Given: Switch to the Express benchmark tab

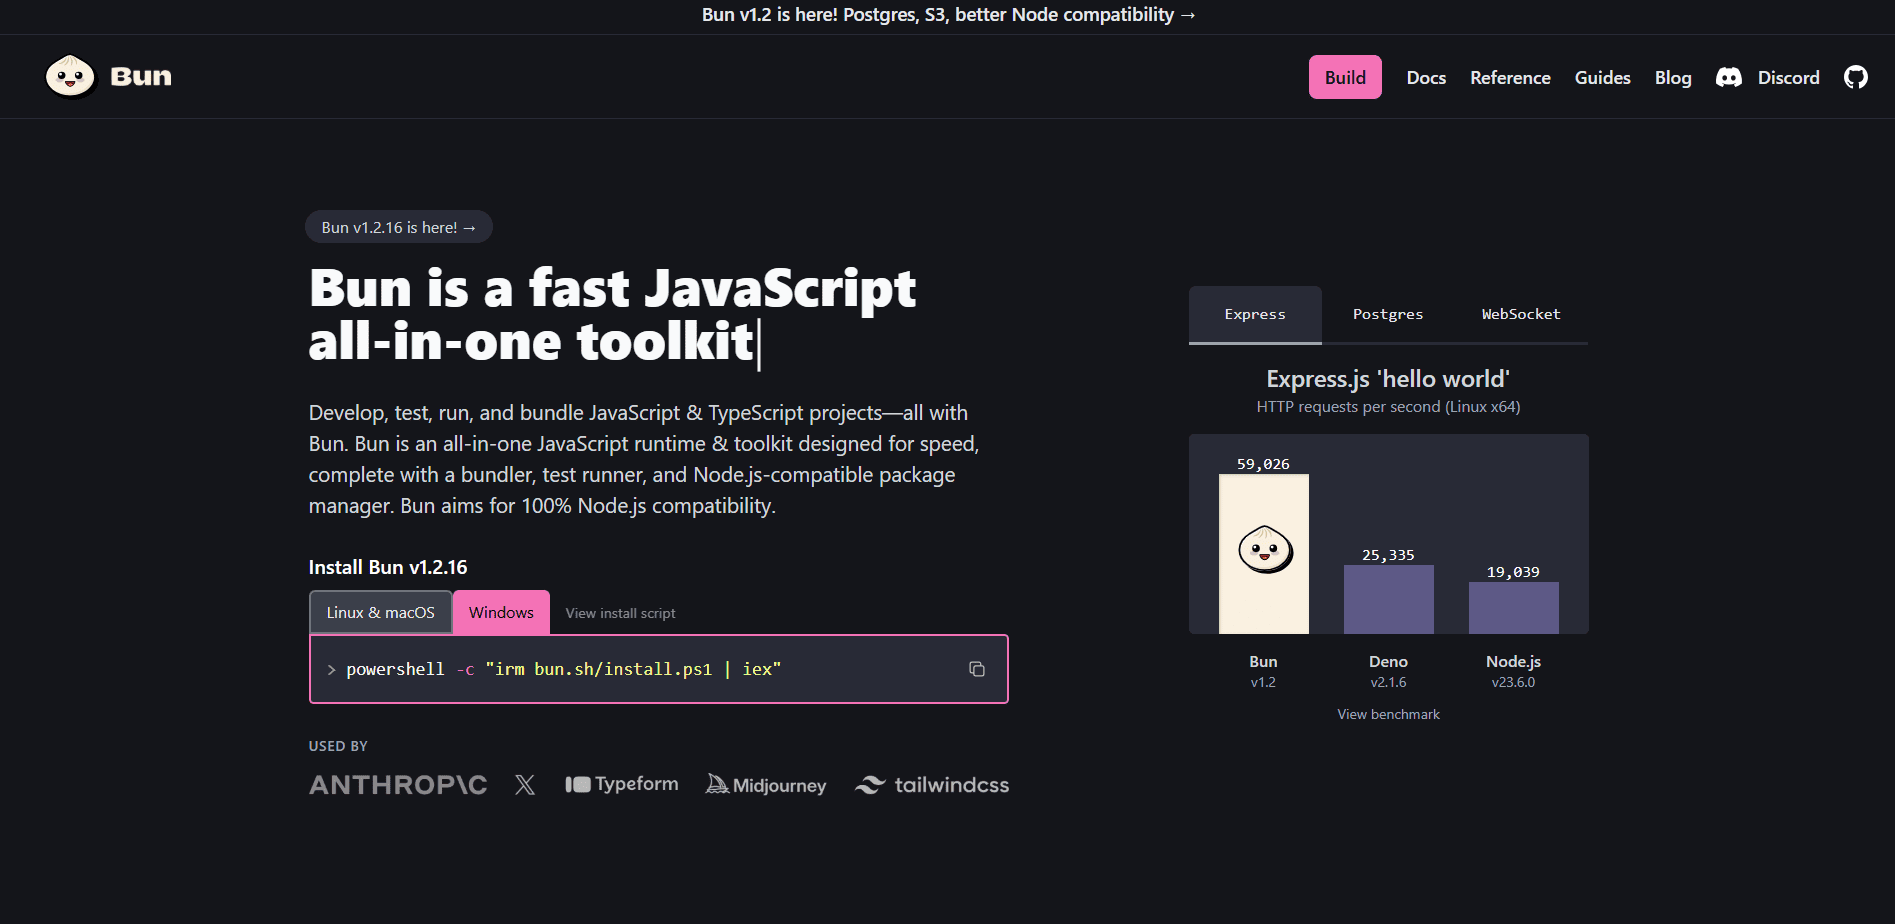Looking at the screenshot, I should click(x=1255, y=314).
